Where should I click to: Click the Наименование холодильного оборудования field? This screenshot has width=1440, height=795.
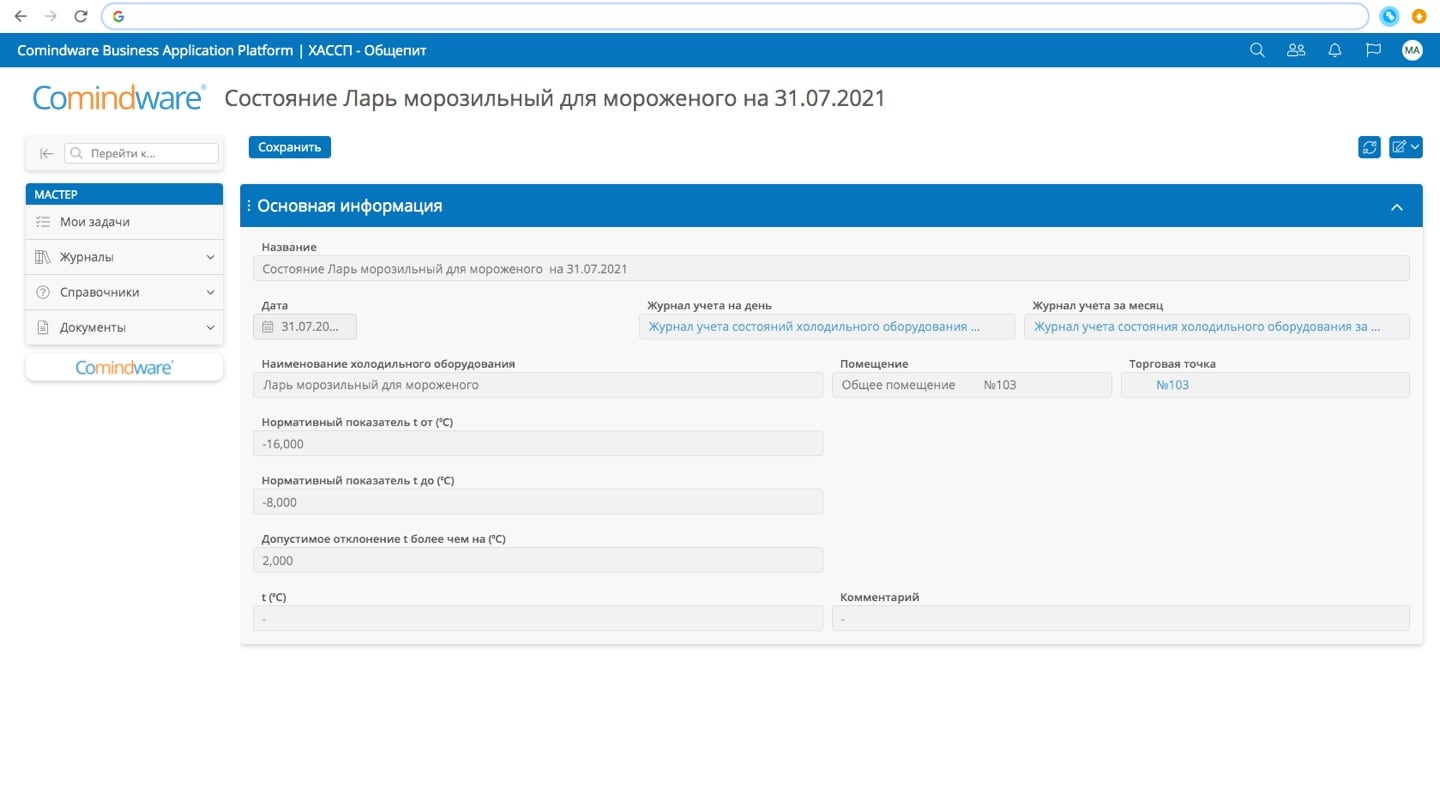coord(538,385)
